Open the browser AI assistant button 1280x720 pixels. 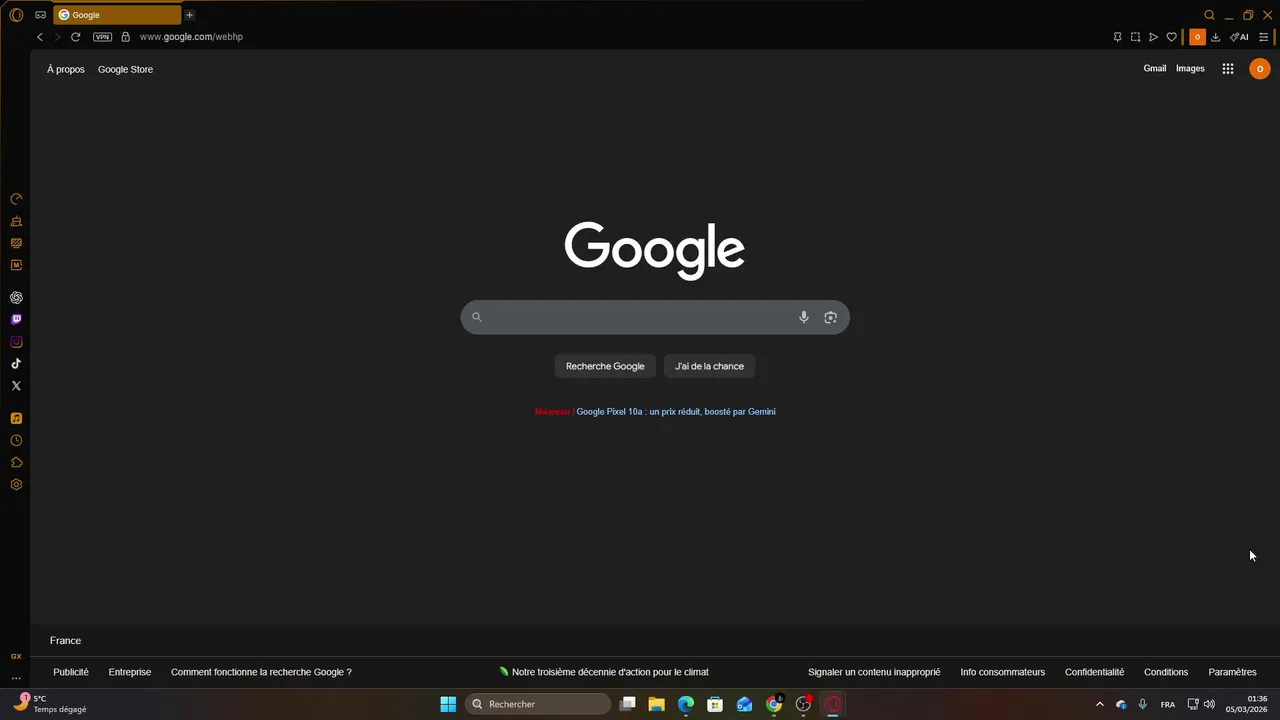(x=1240, y=37)
